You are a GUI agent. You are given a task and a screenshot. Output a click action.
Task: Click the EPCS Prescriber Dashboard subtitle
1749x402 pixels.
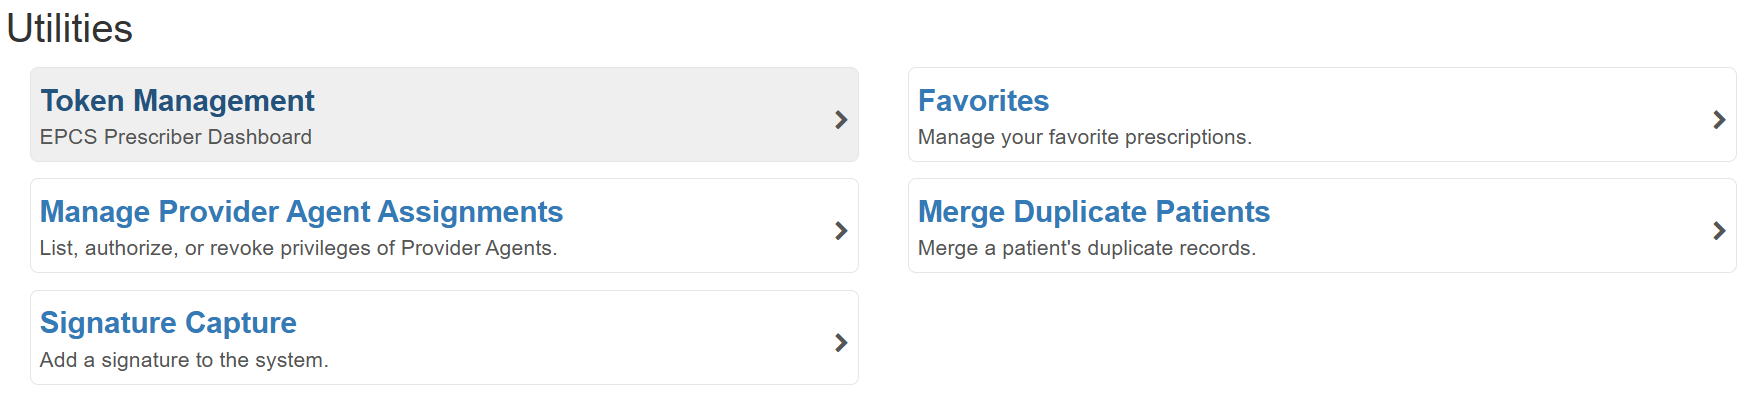click(176, 137)
